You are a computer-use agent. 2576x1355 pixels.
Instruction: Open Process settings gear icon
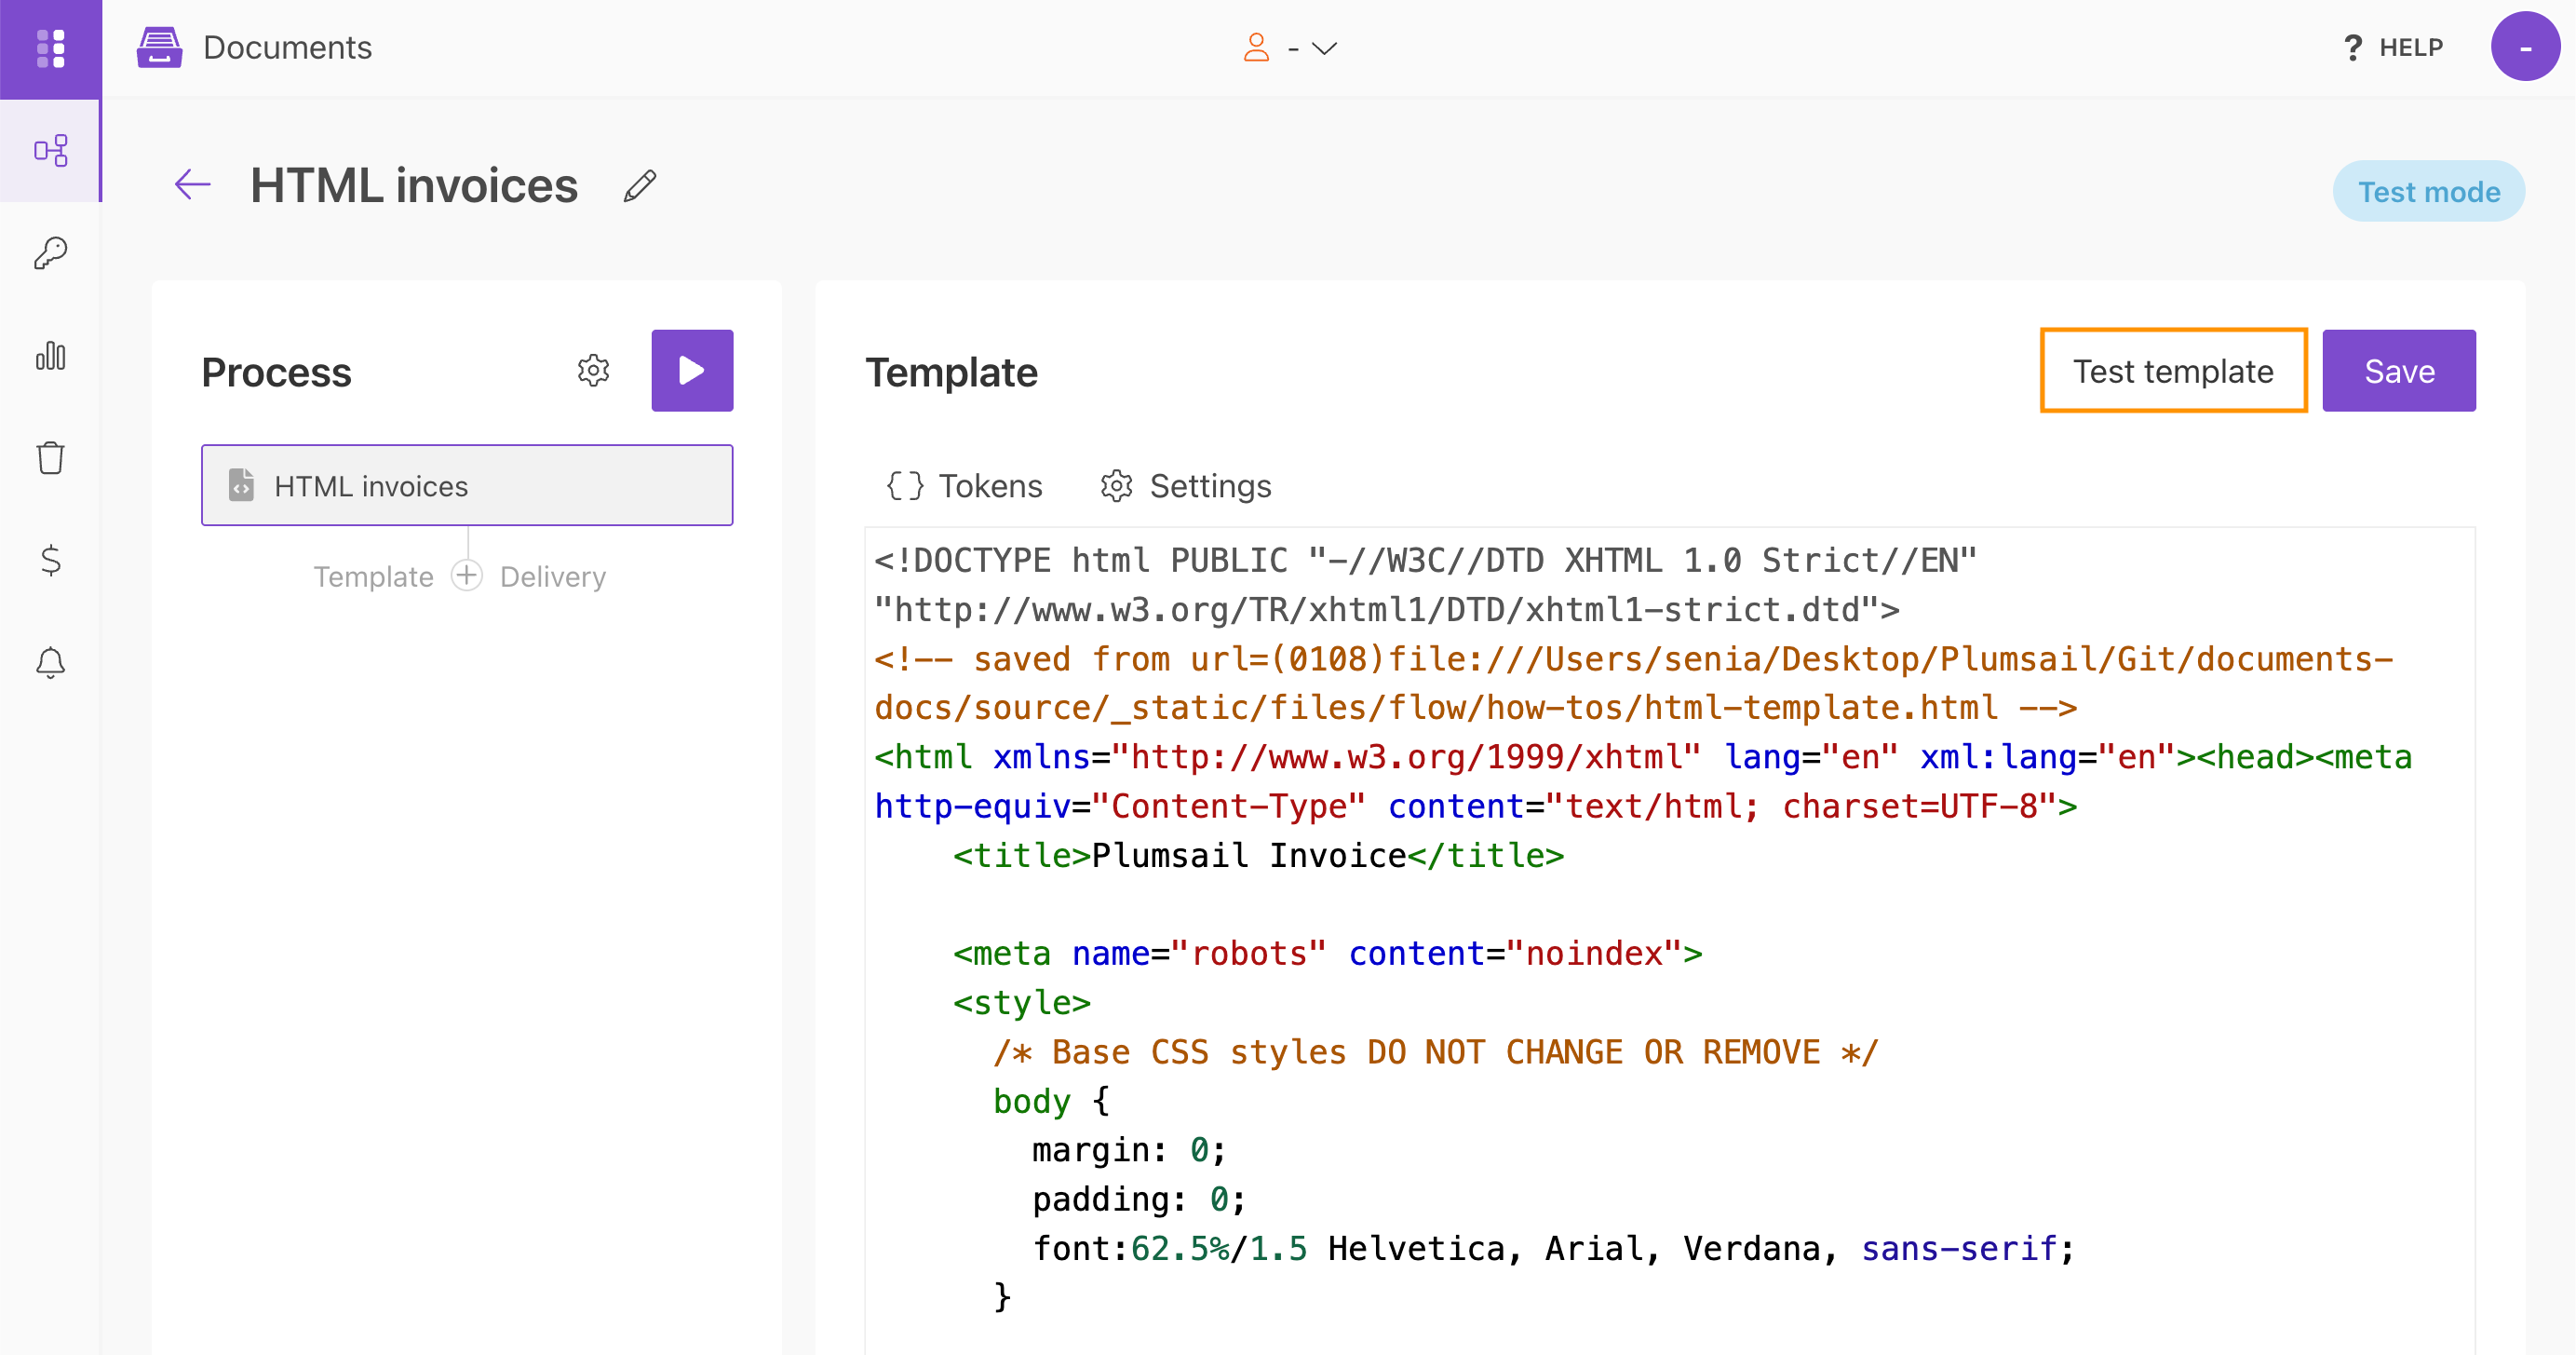tap(593, 371)
